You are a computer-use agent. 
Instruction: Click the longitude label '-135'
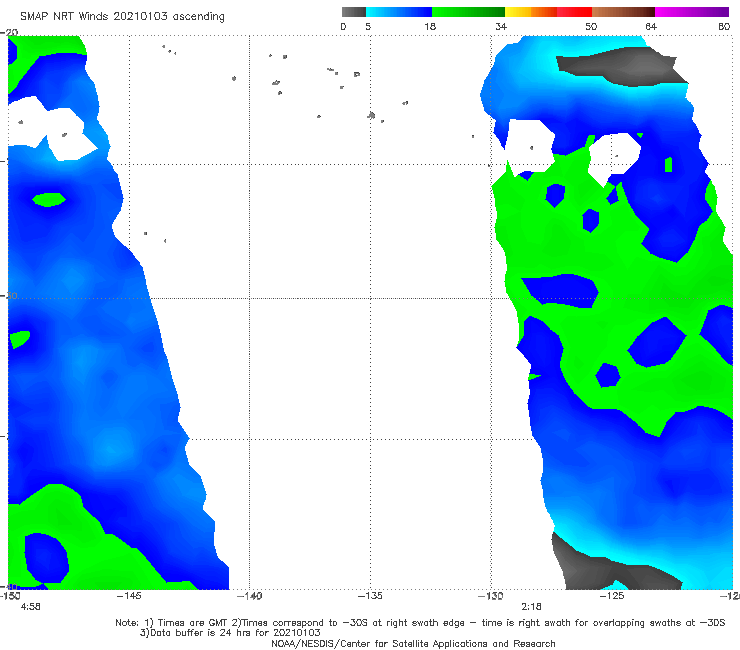tap(370, 596)
